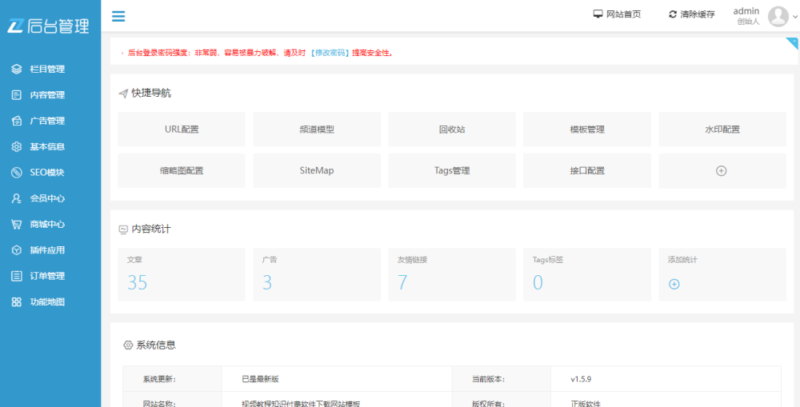The height and width of the screenshot is (407, 800).
Task: Click the plus icon under 添加统计
Action: click(674, 284)
